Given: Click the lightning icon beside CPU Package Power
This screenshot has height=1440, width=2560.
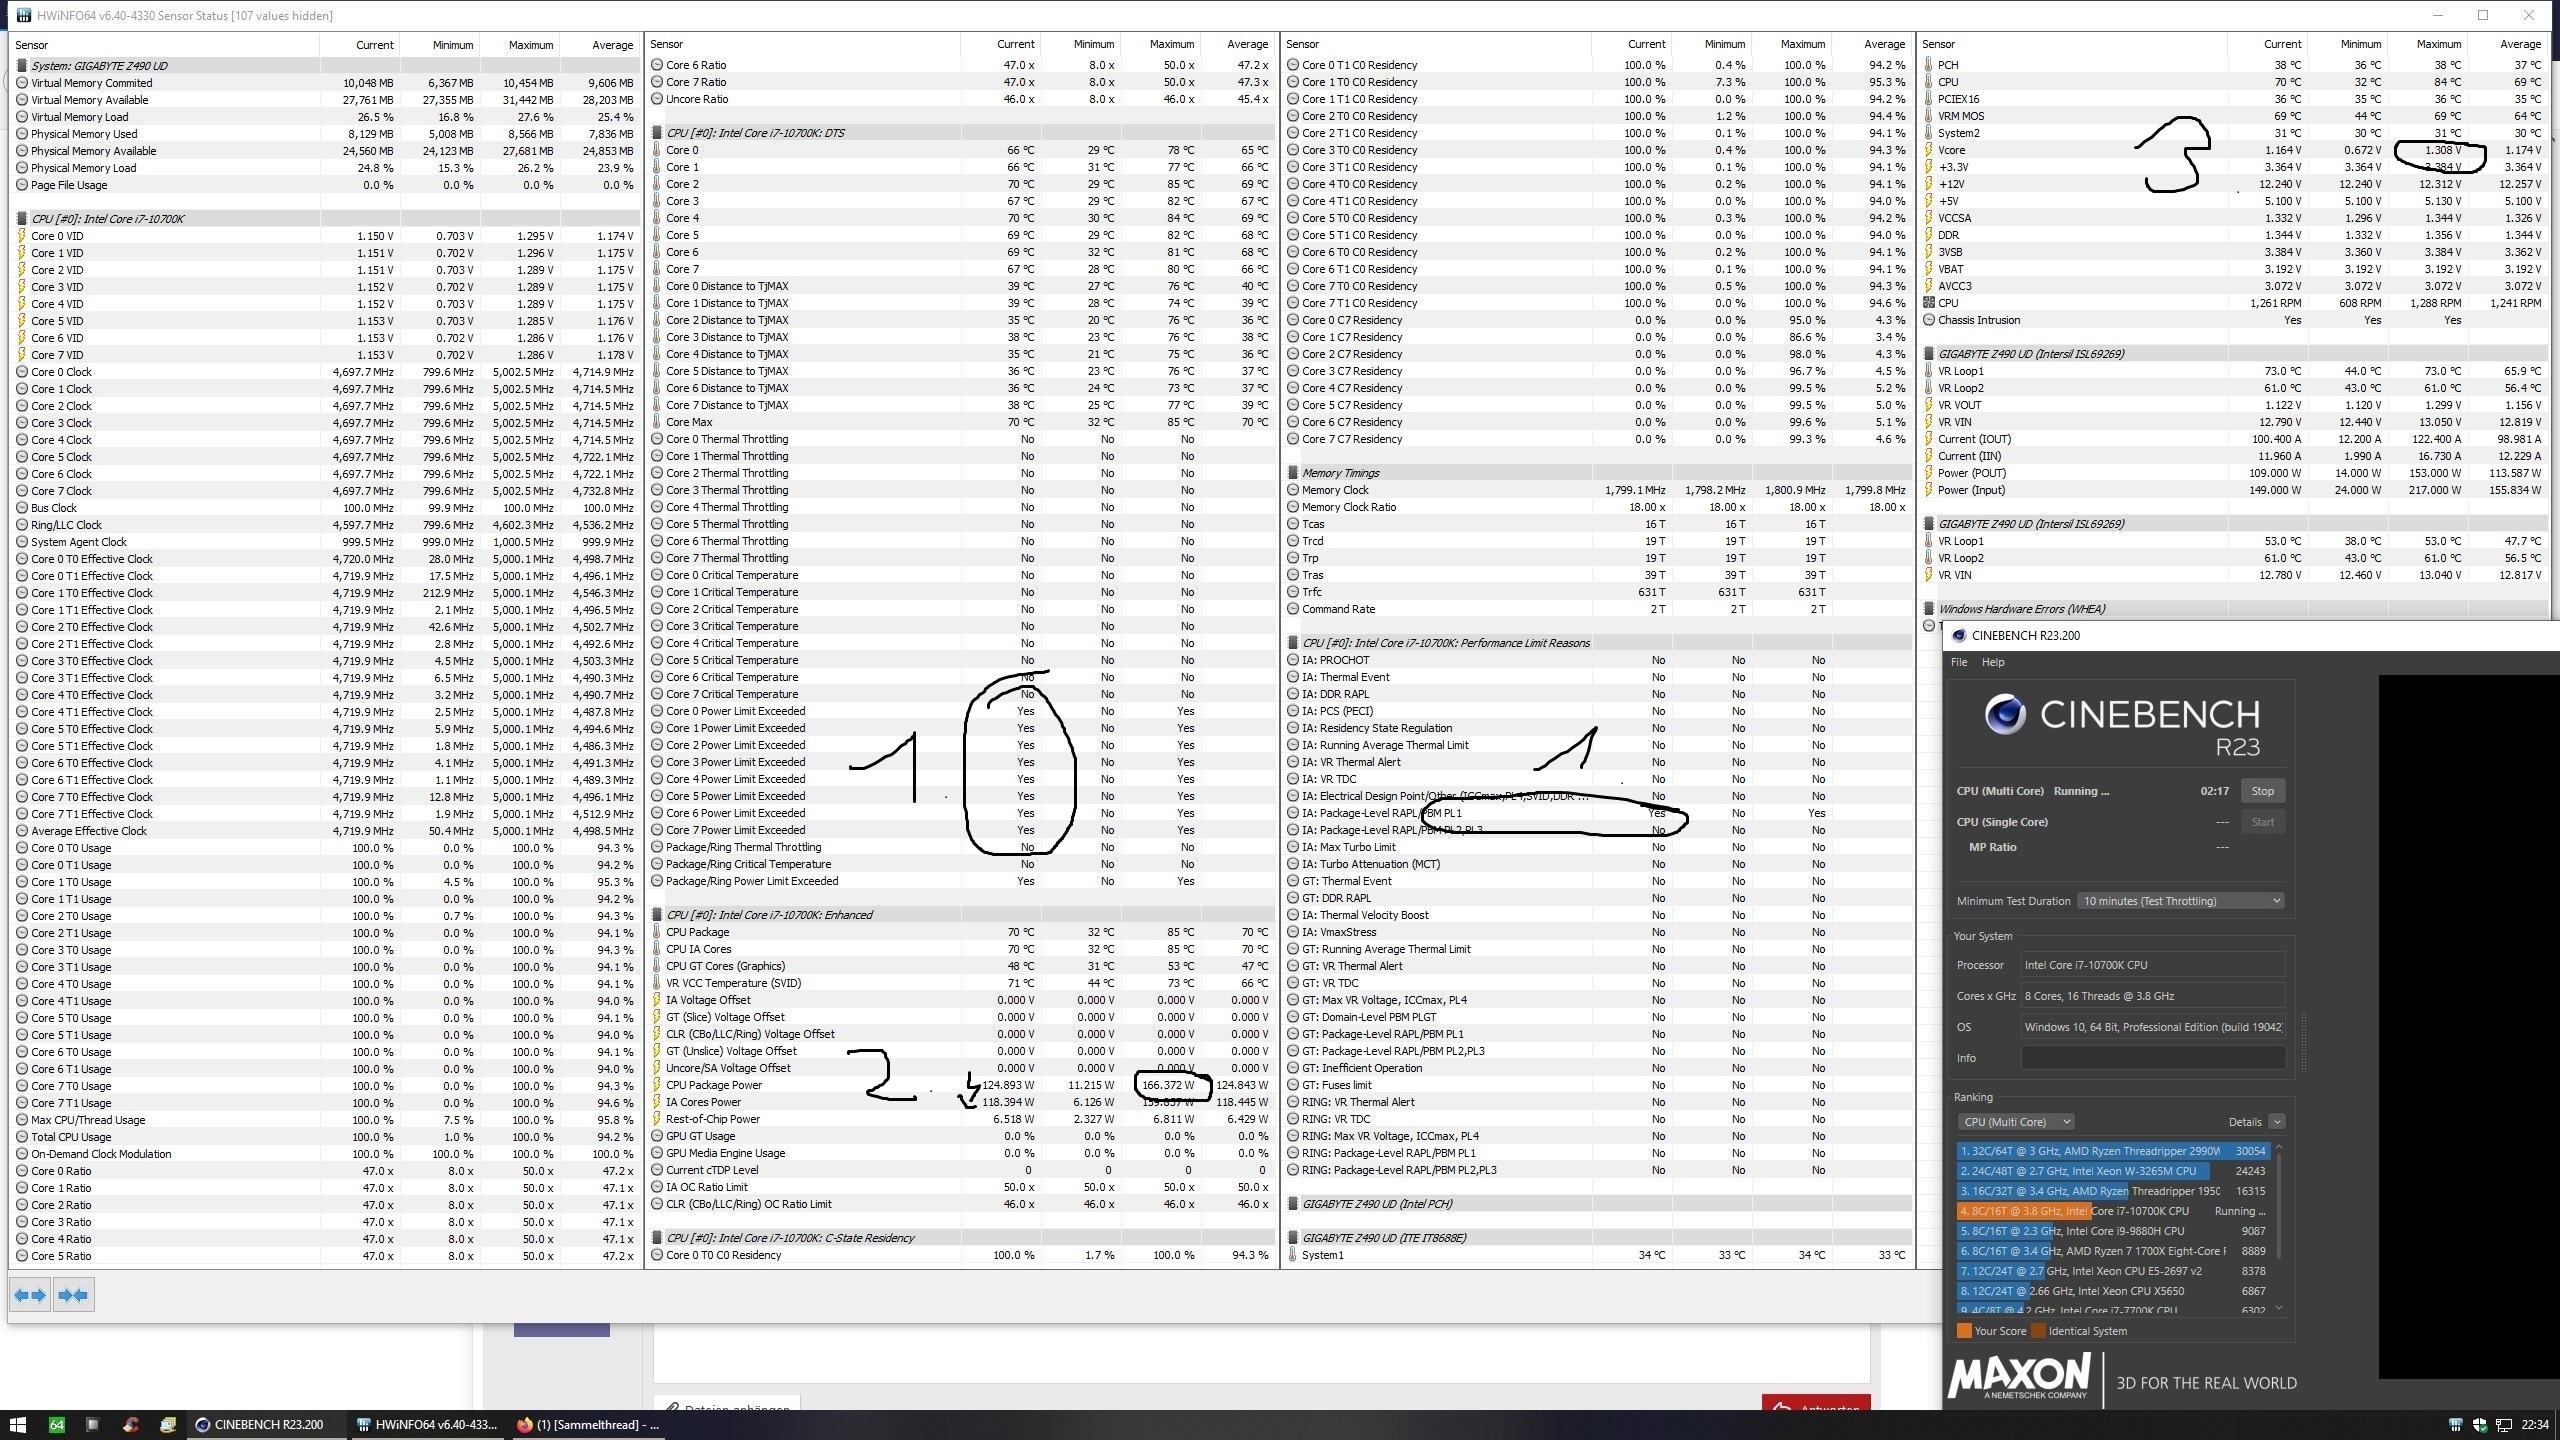Looking at the screenshot, I should point(657,1085).
